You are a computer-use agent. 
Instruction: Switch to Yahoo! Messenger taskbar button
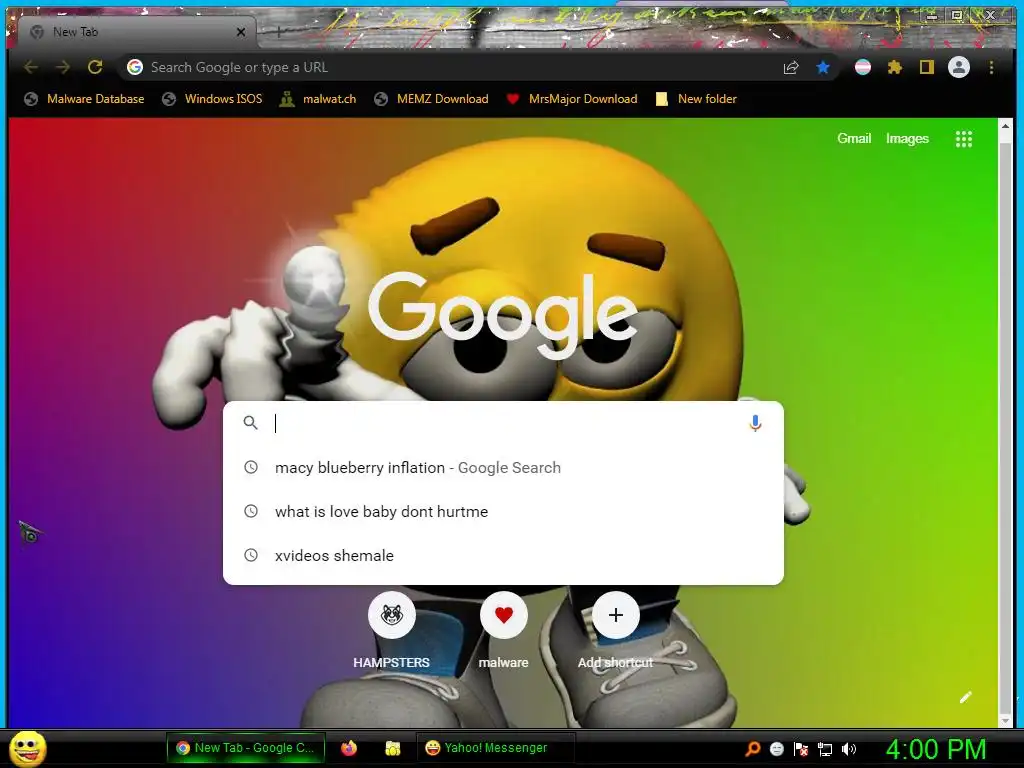click(x=495, y=748)
